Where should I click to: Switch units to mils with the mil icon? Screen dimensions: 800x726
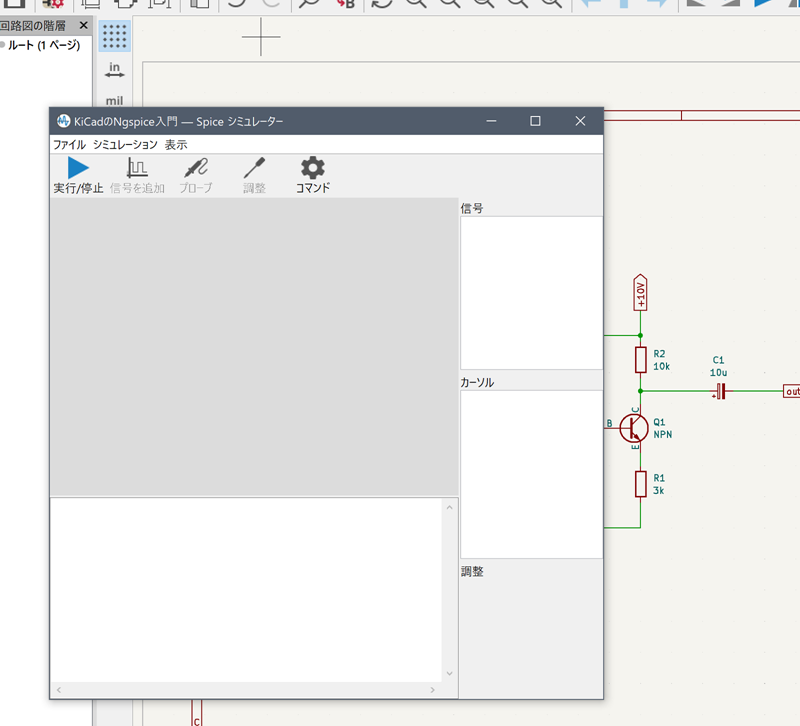pos(114,101)
